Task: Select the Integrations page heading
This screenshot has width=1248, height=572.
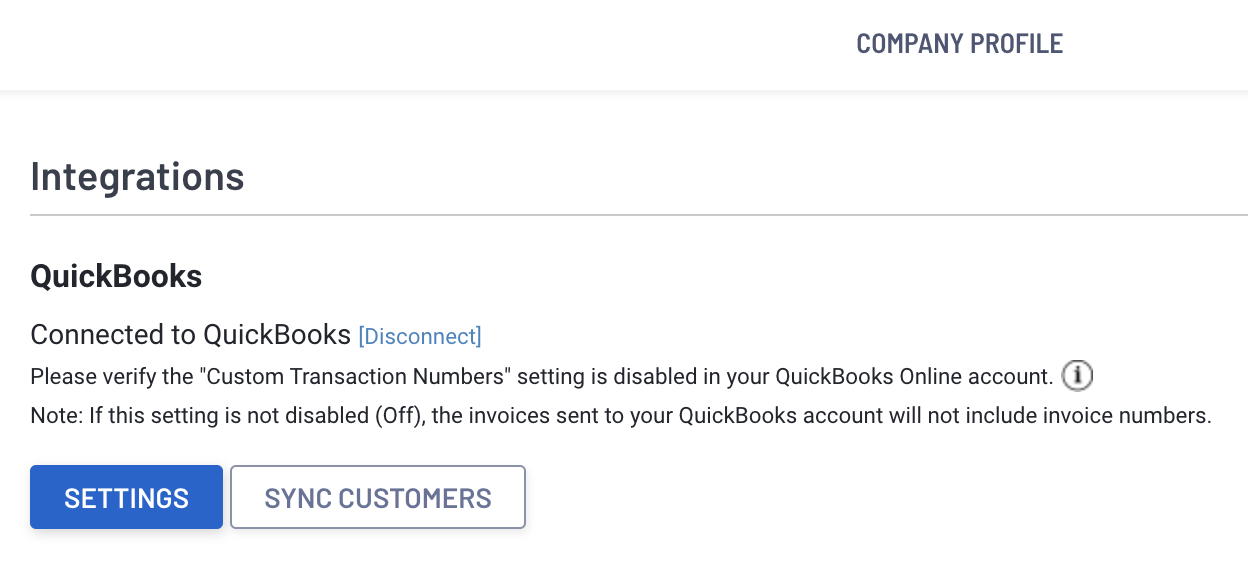Action: click(x=138, y=176)
